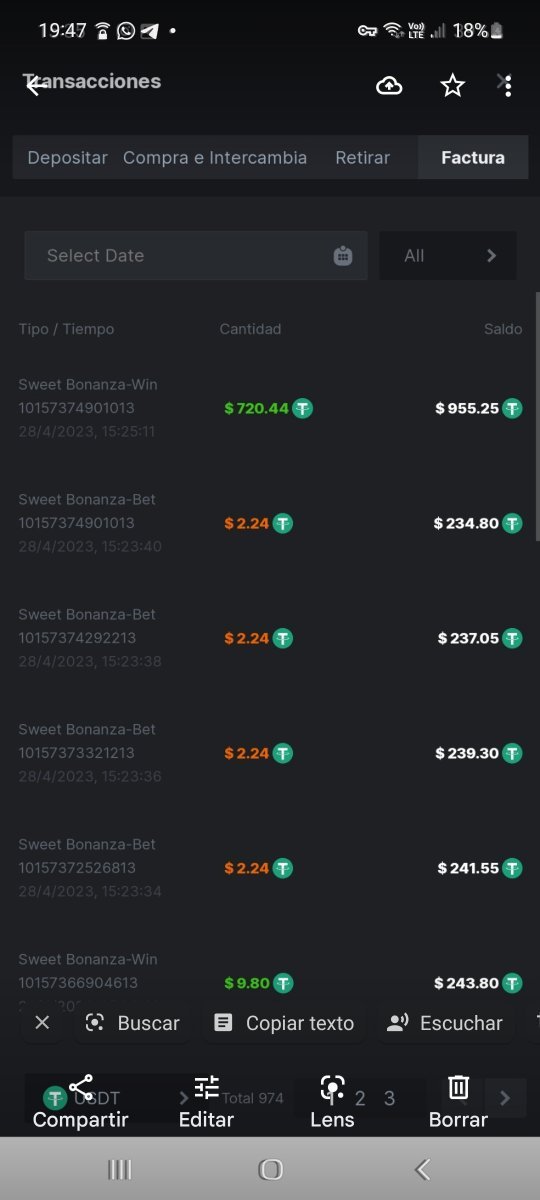Launch Lens image search
This screenshot has height=1200, width=540.
[333, 1087]
